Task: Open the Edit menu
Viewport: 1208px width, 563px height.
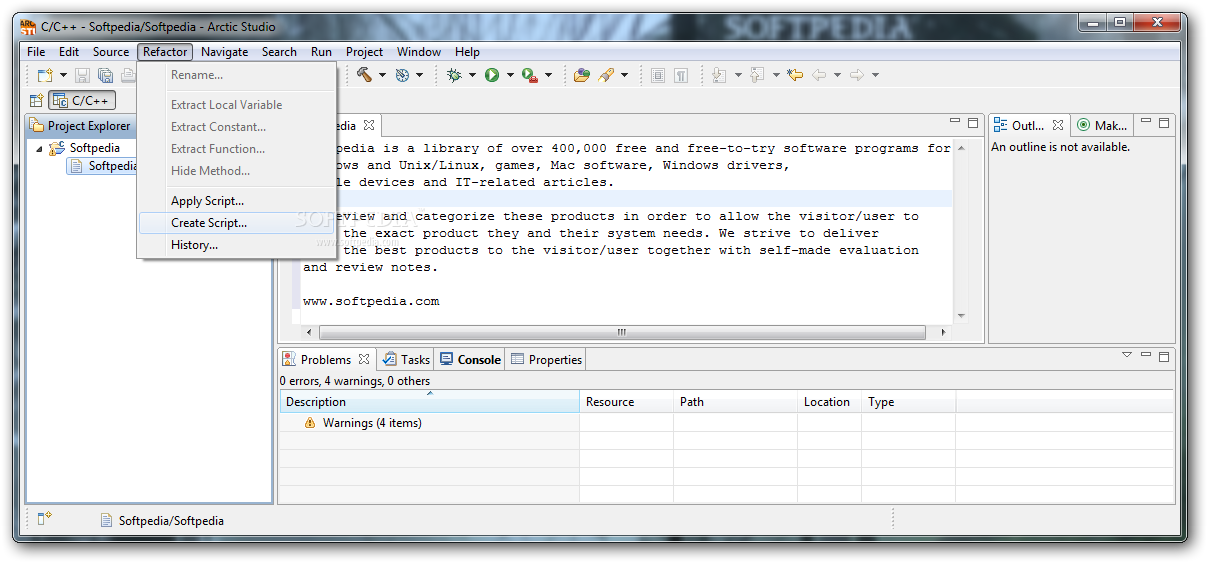Action: tap(69, 52)
